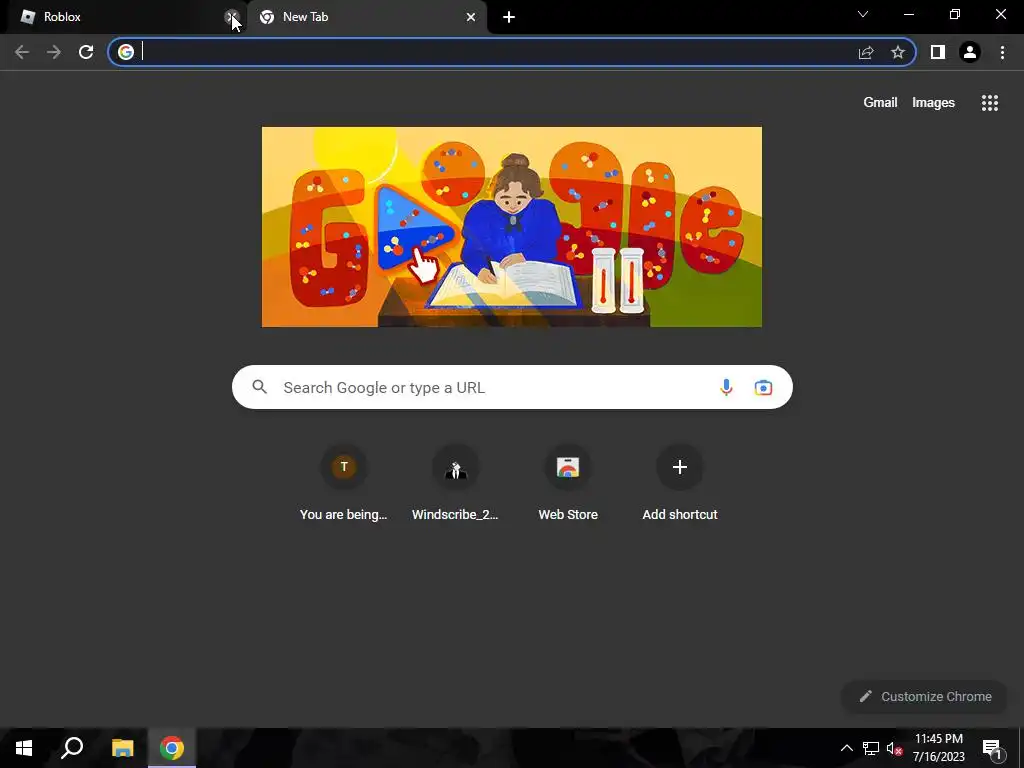Open the Google apps grid
Screen dimensions: 1024x768
(990, 103)
